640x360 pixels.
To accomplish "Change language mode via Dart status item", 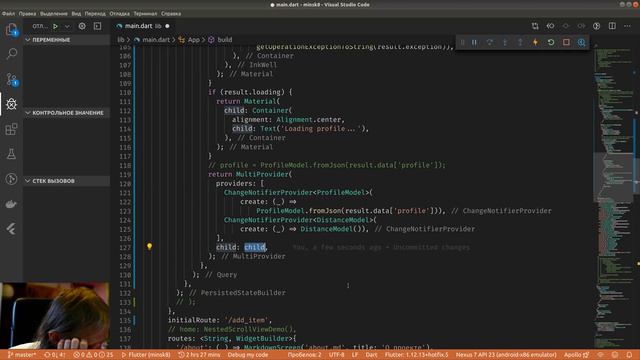I will click(x=371, y=355).
